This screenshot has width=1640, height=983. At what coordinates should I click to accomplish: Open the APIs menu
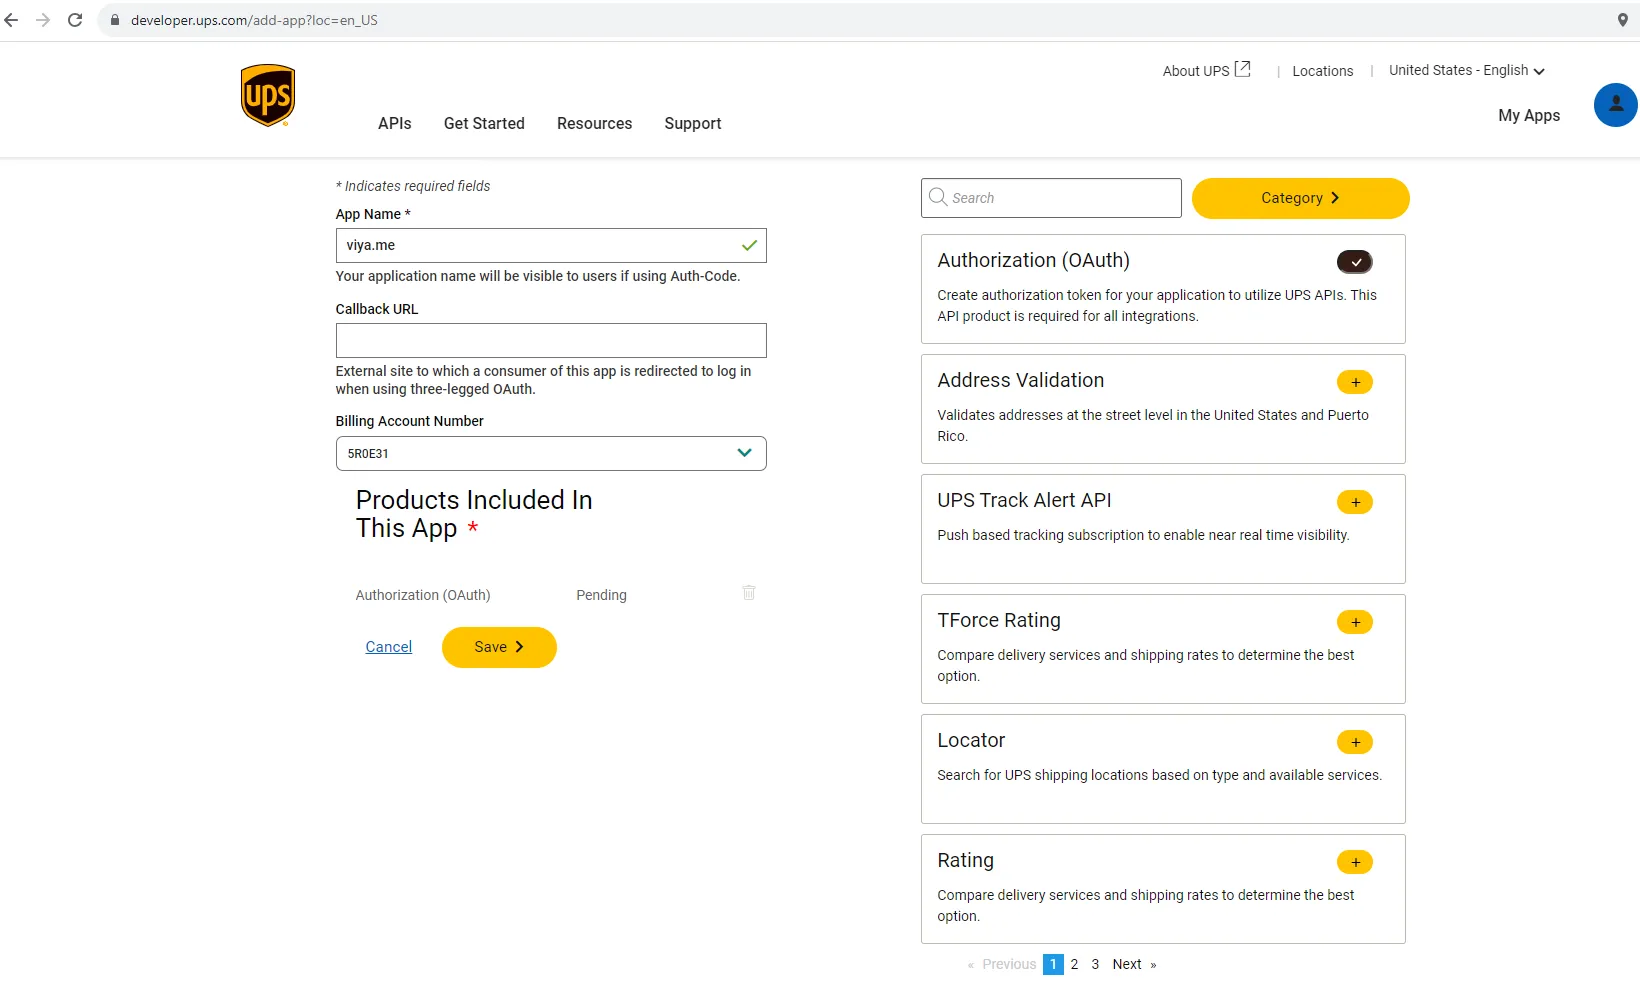(394, 123)
